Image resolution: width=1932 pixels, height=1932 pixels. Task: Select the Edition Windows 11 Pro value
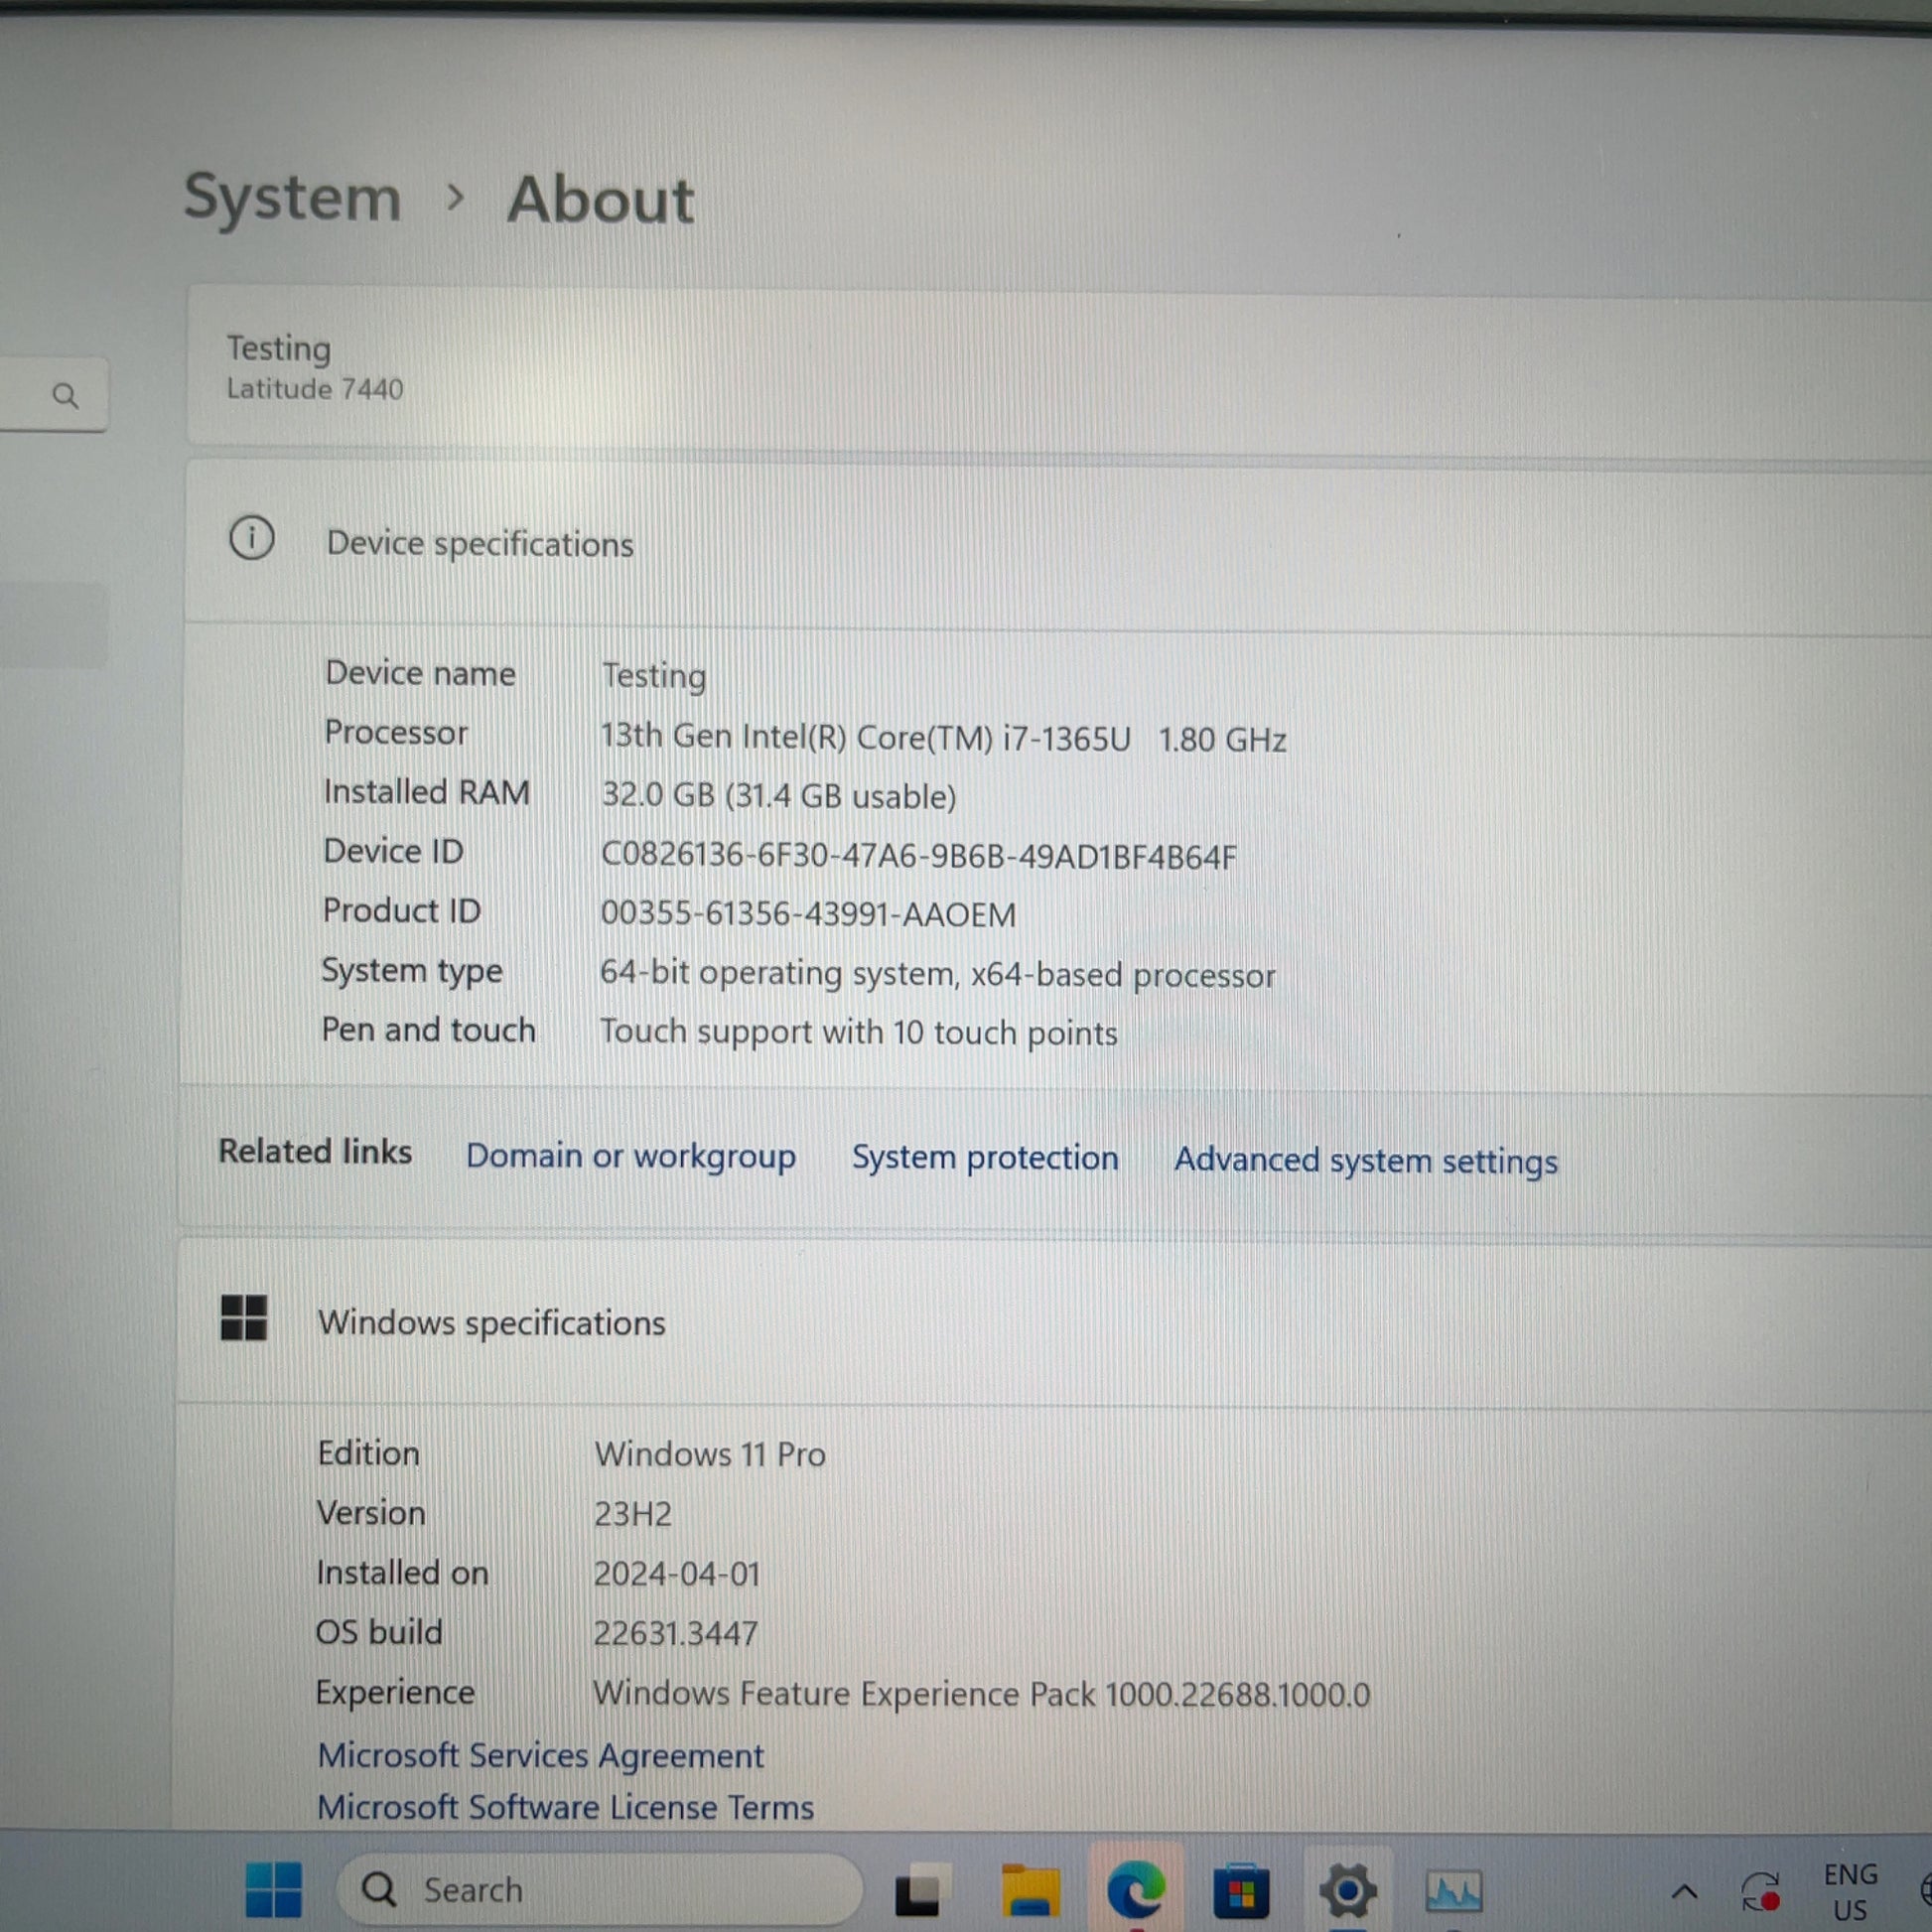point(710,1454)
